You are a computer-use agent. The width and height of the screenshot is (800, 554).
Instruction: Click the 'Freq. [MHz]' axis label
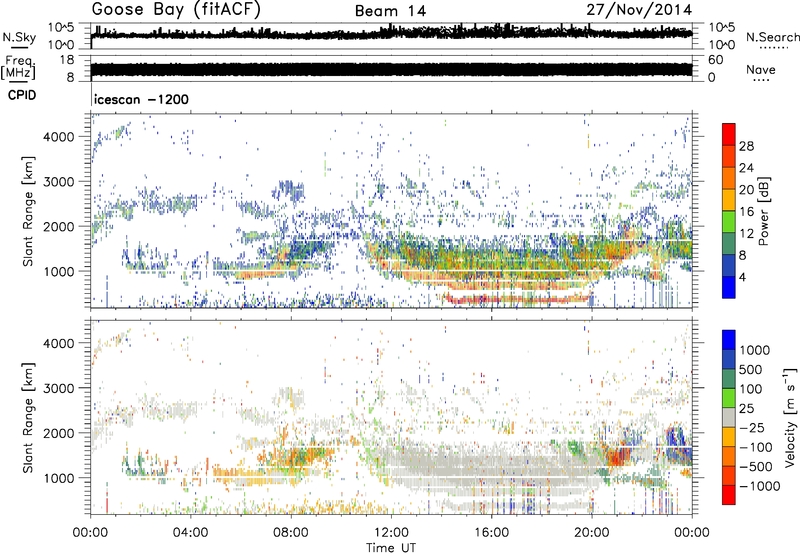(x=18, y=68)
